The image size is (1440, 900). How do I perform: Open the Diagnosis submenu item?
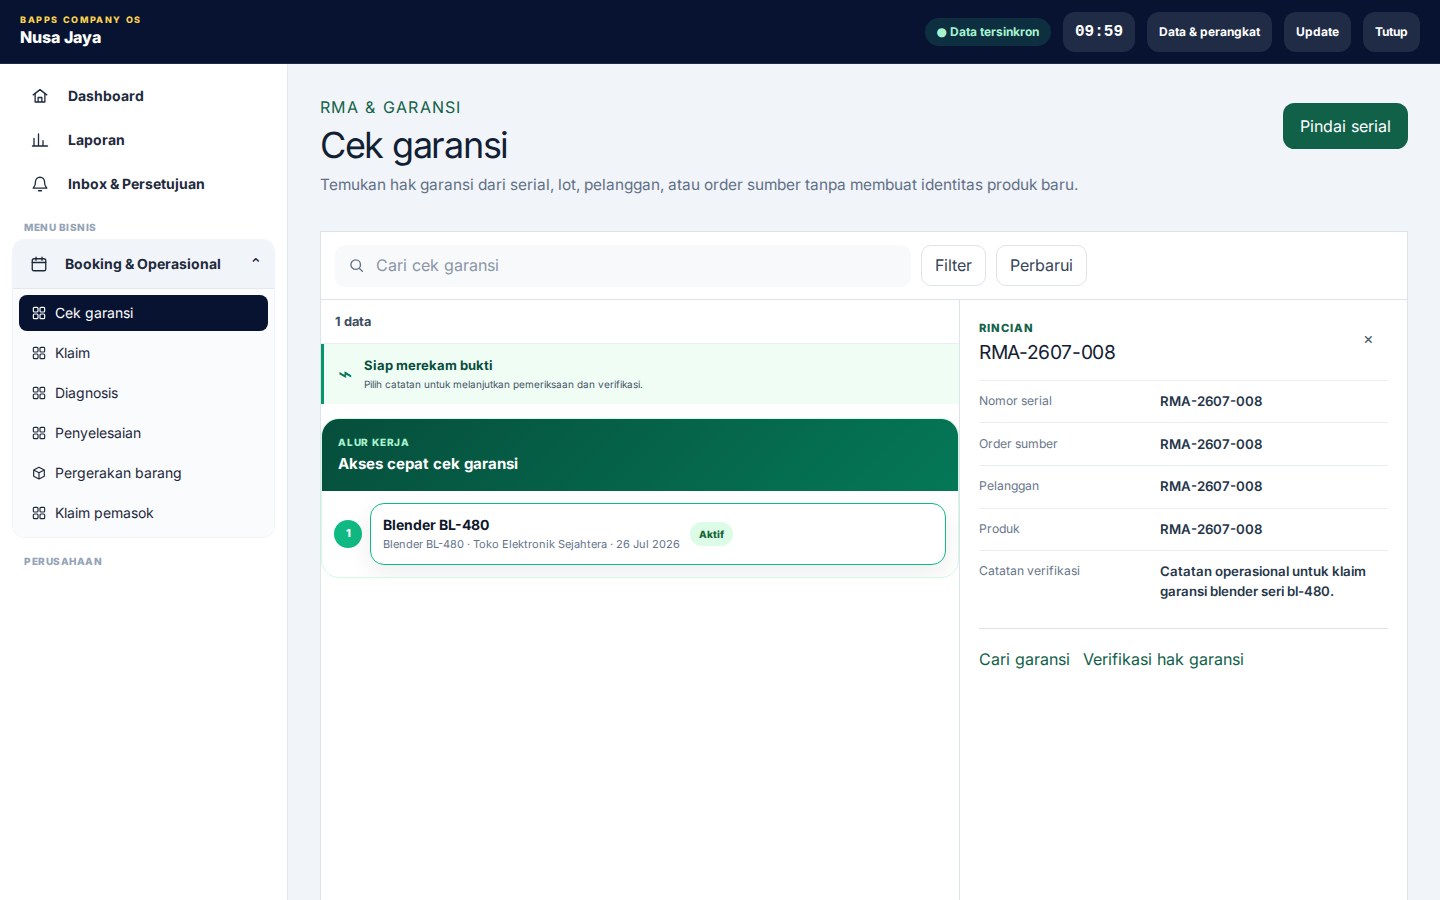tap(143, 393)
